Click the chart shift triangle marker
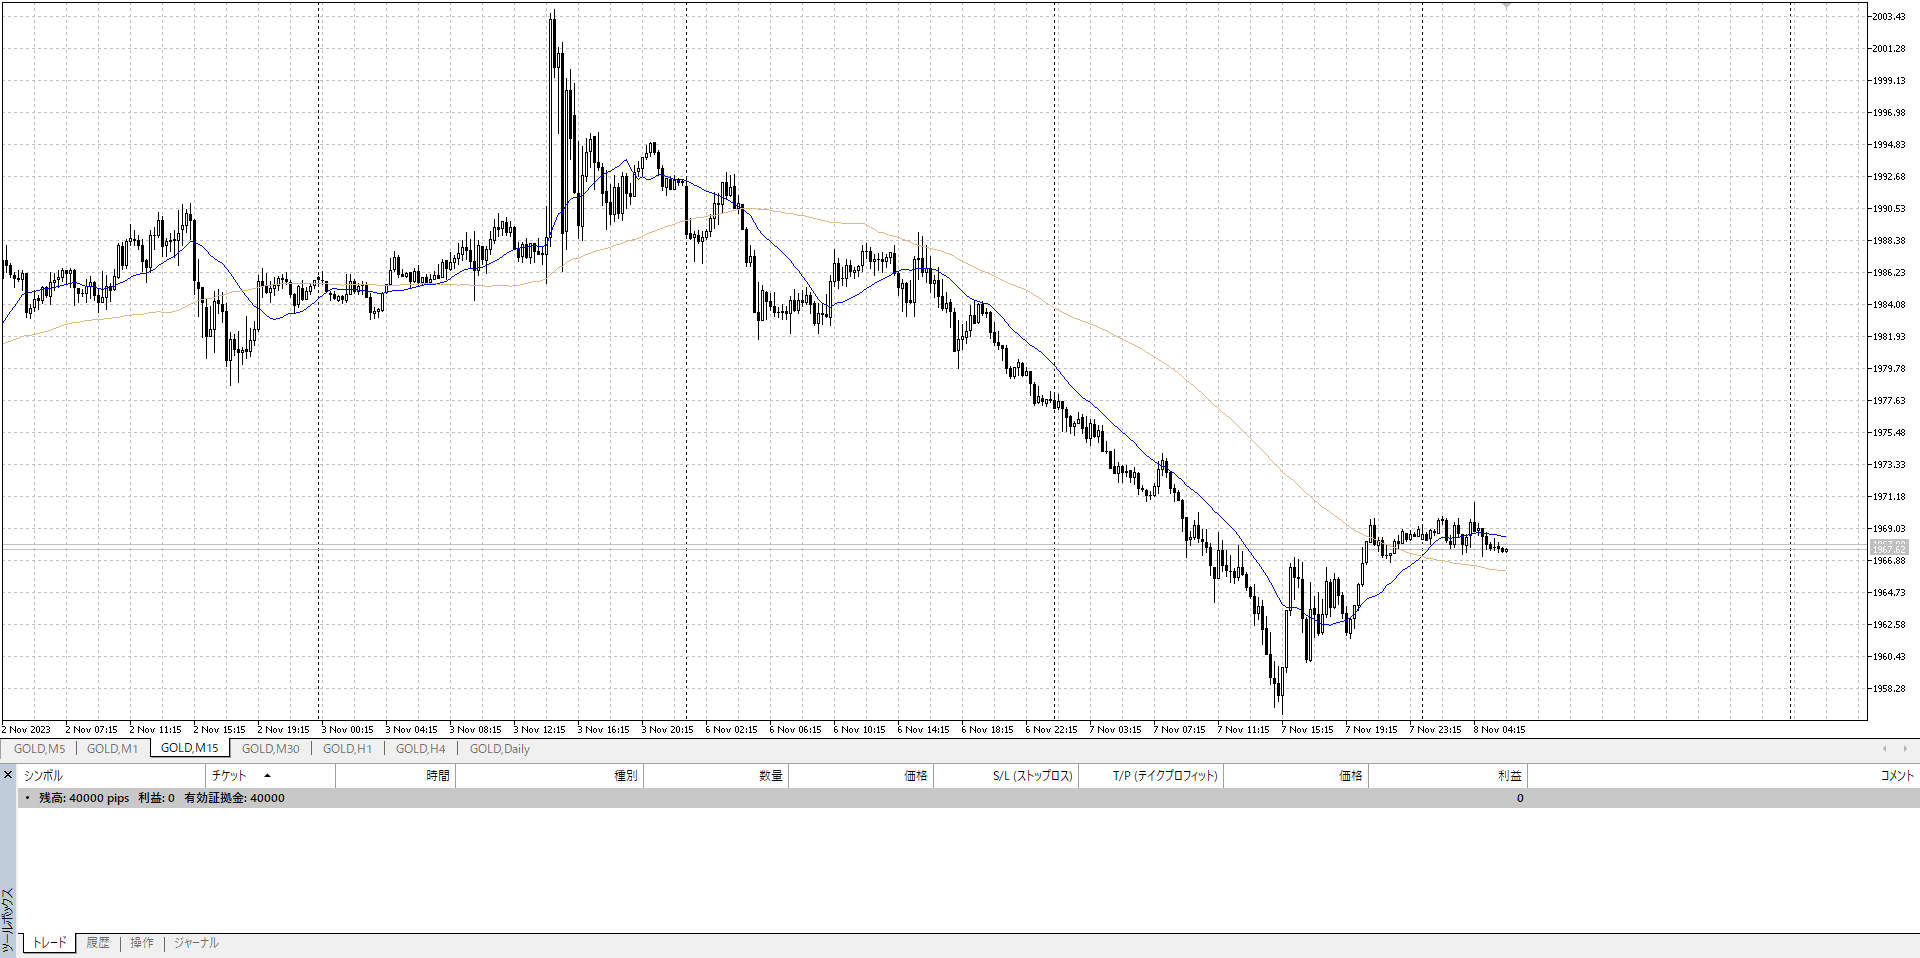This screenshot has width=1920, height=958. click(1506, 6)
